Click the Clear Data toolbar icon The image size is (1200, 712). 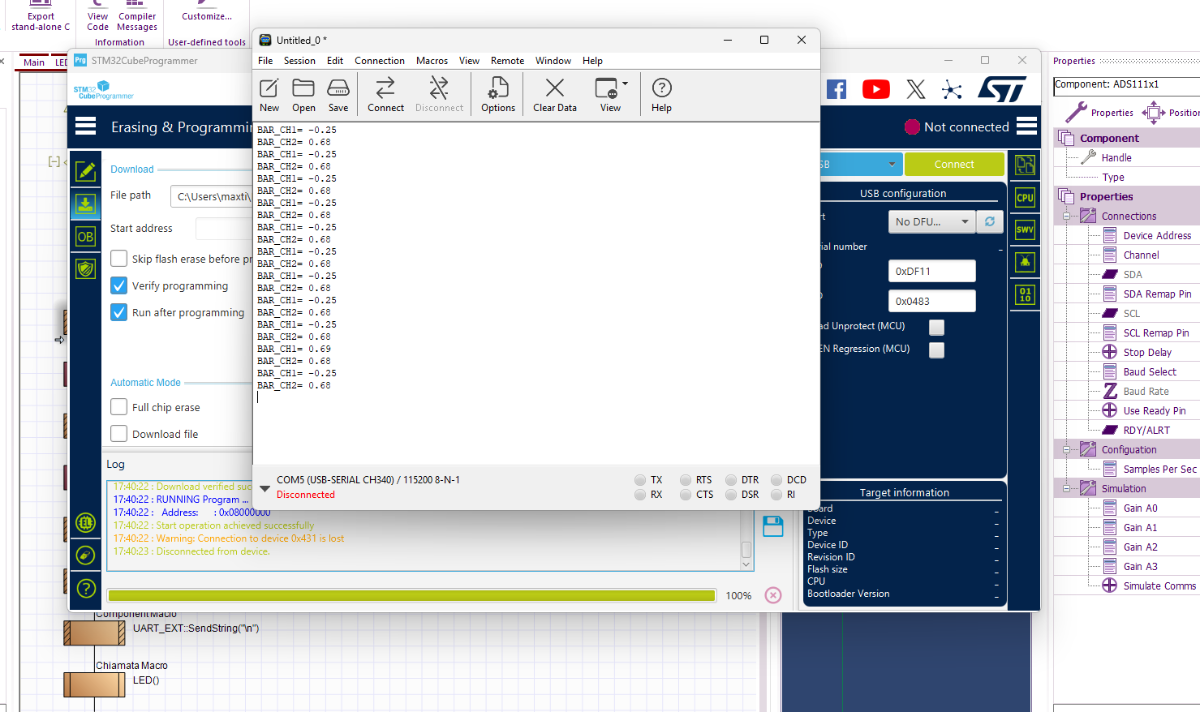(x=554, y=93)
